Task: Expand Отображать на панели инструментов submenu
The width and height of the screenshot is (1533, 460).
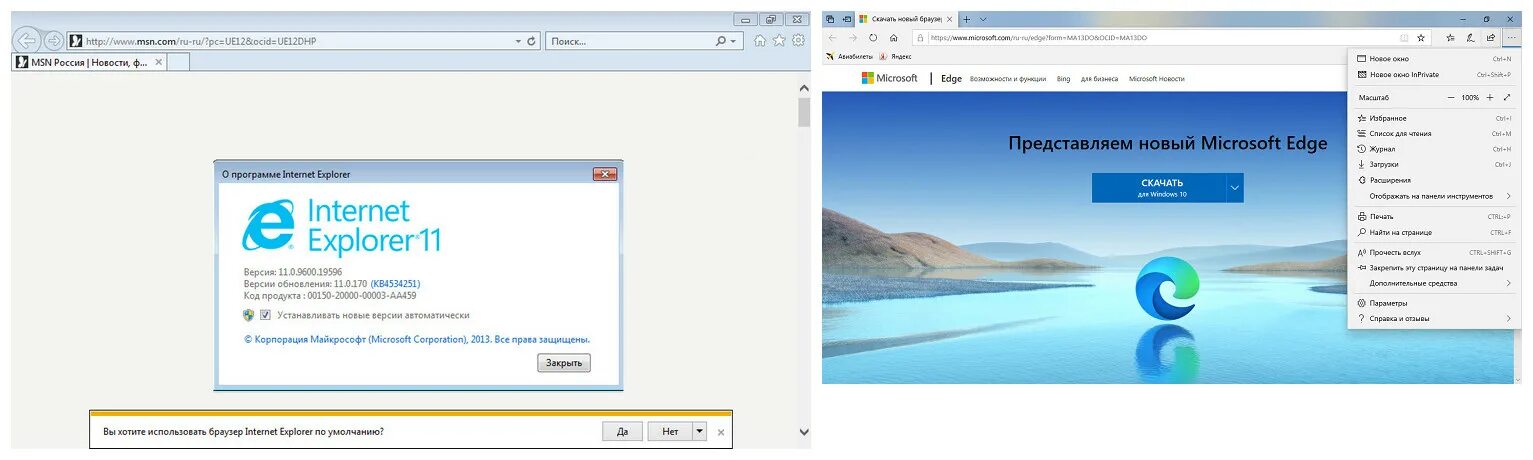Action: (x=1434, y=196)
